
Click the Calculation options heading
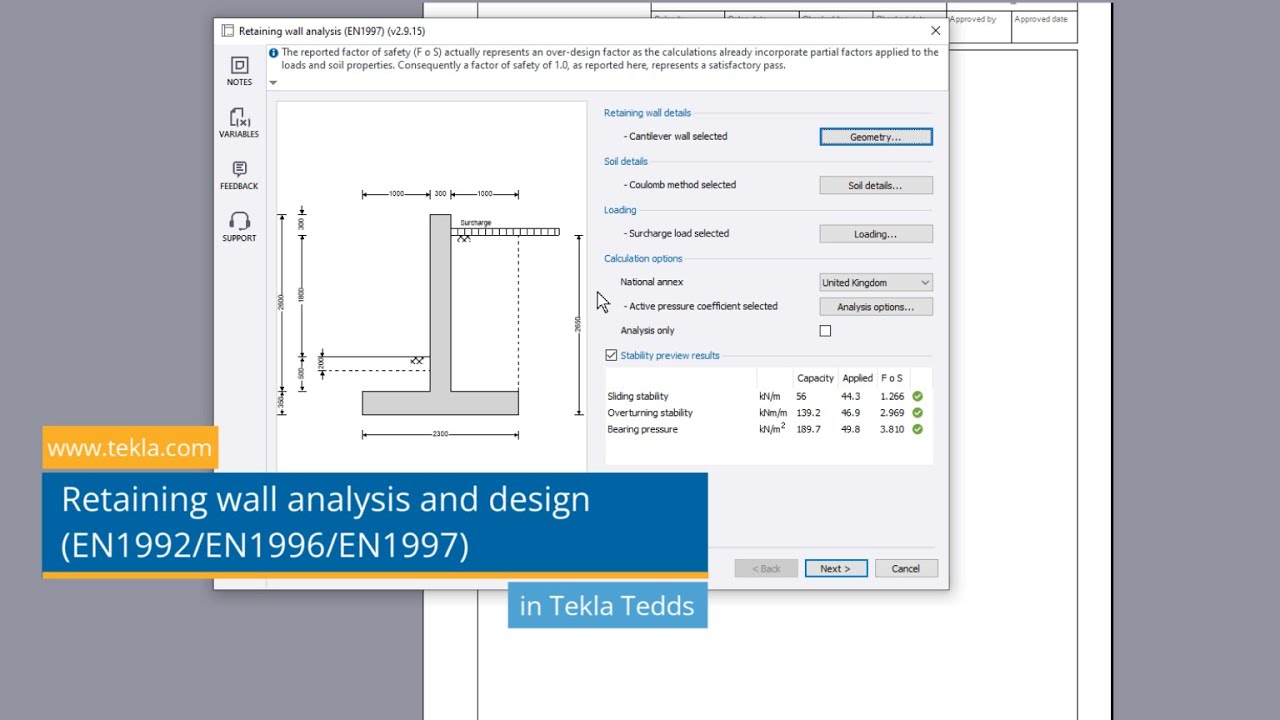pyautogui.click(x=643, y=258)
